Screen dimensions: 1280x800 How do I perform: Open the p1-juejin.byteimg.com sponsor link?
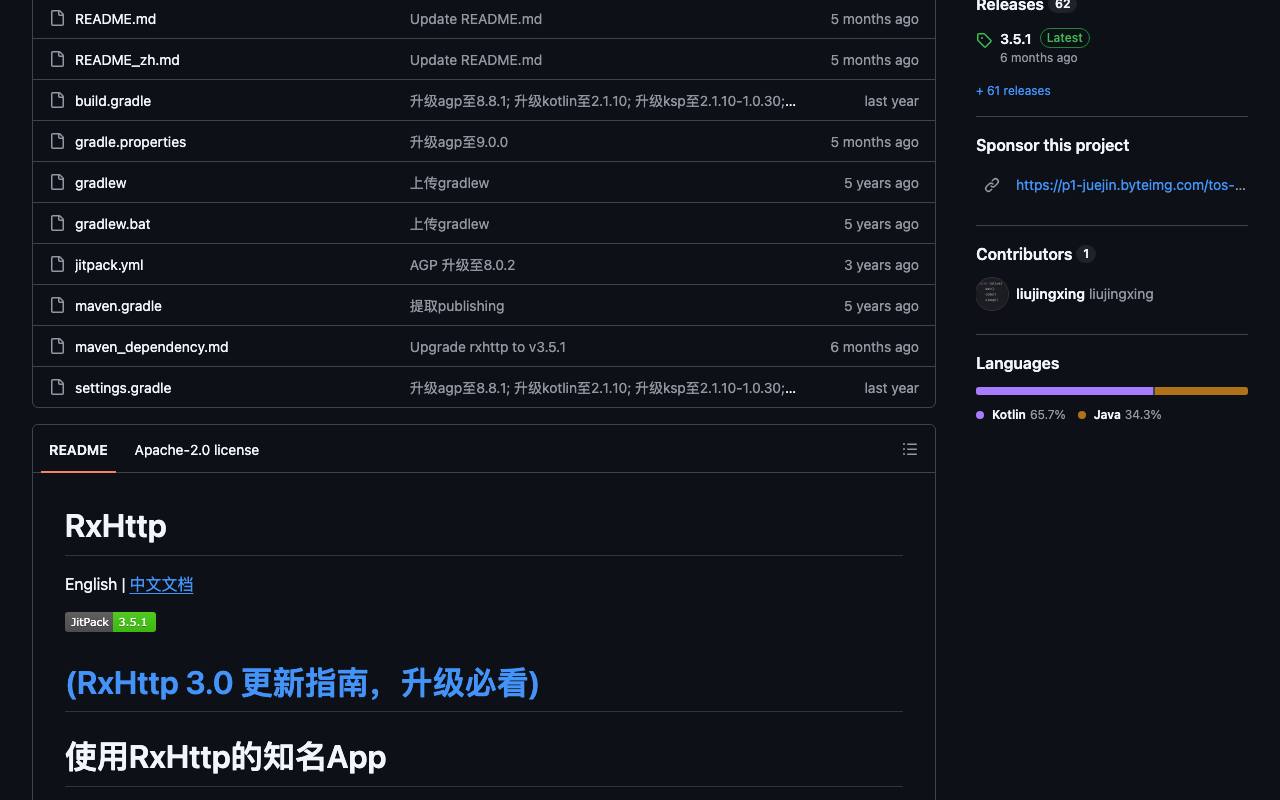(1131, 185)
